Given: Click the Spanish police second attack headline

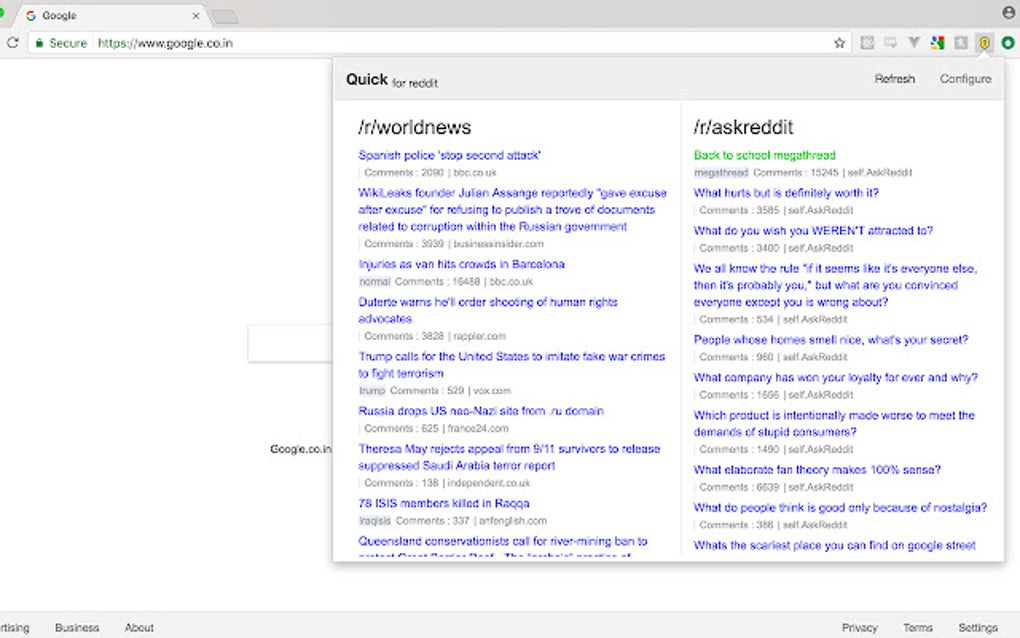Looking at the screenshot, I should [450, 155].
